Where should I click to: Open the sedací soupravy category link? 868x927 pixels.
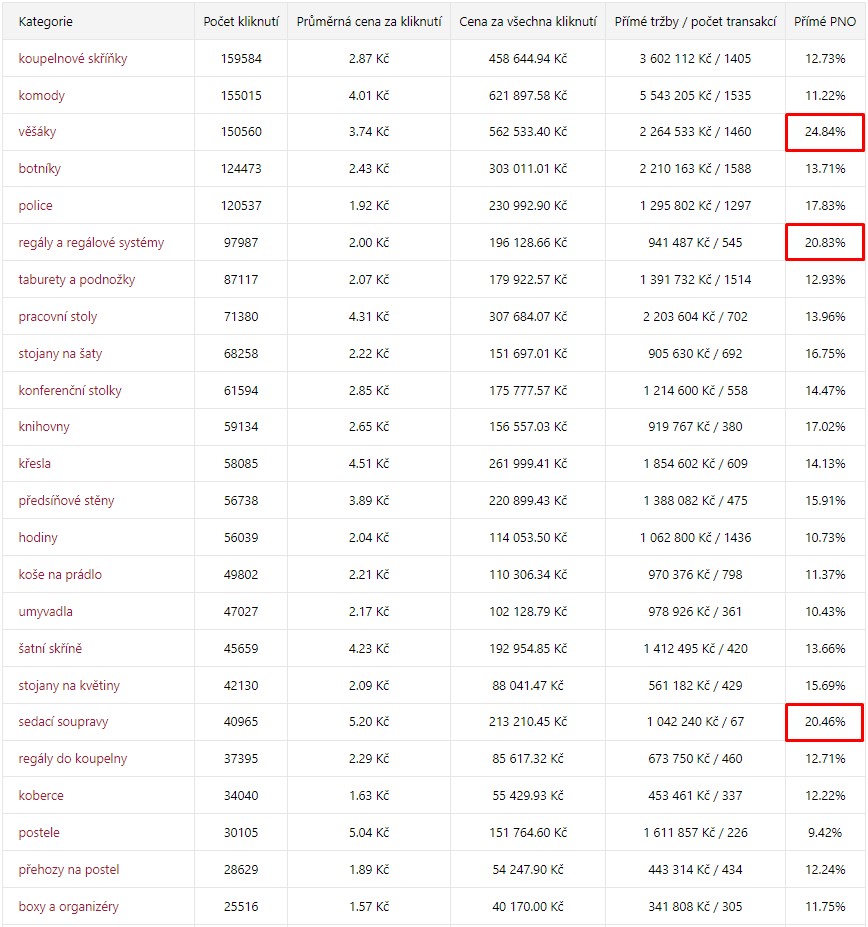[x=63, y=721]
